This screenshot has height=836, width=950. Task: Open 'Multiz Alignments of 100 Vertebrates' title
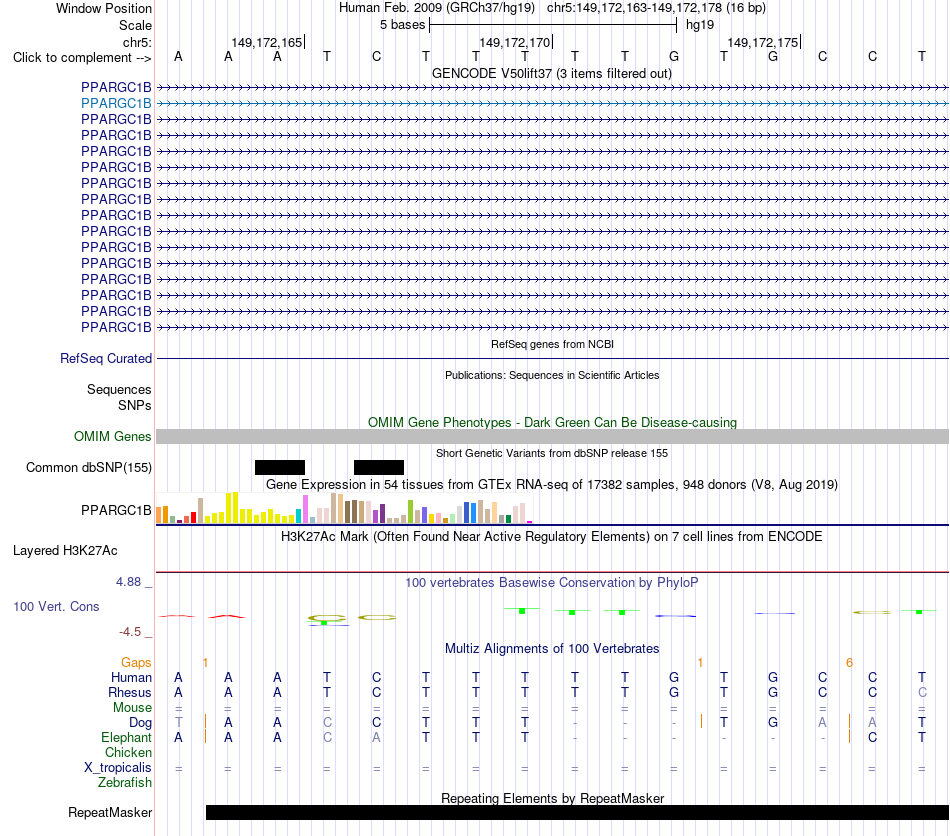tap(552, 649)
